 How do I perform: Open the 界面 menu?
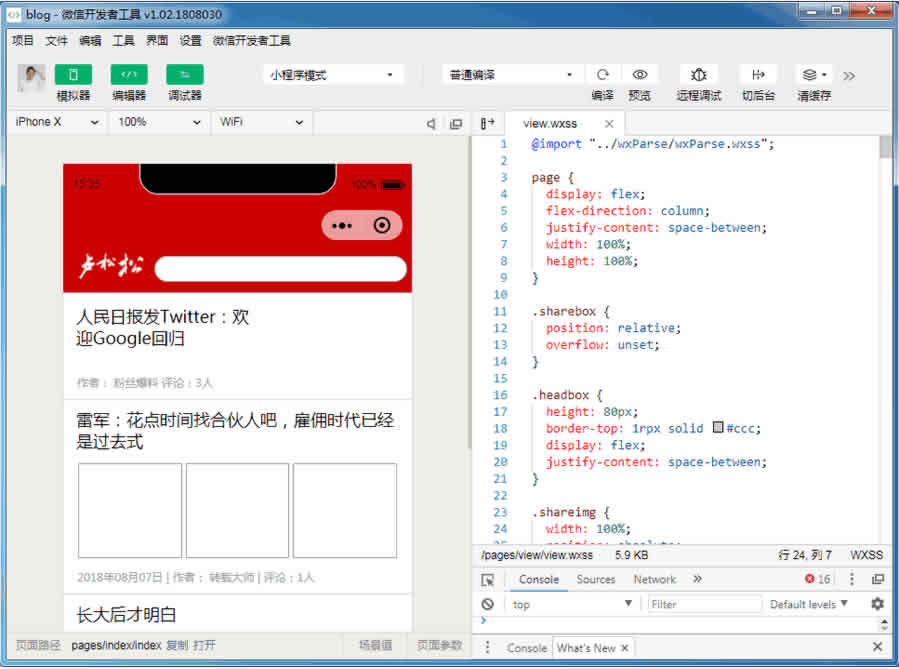(157, 41)
